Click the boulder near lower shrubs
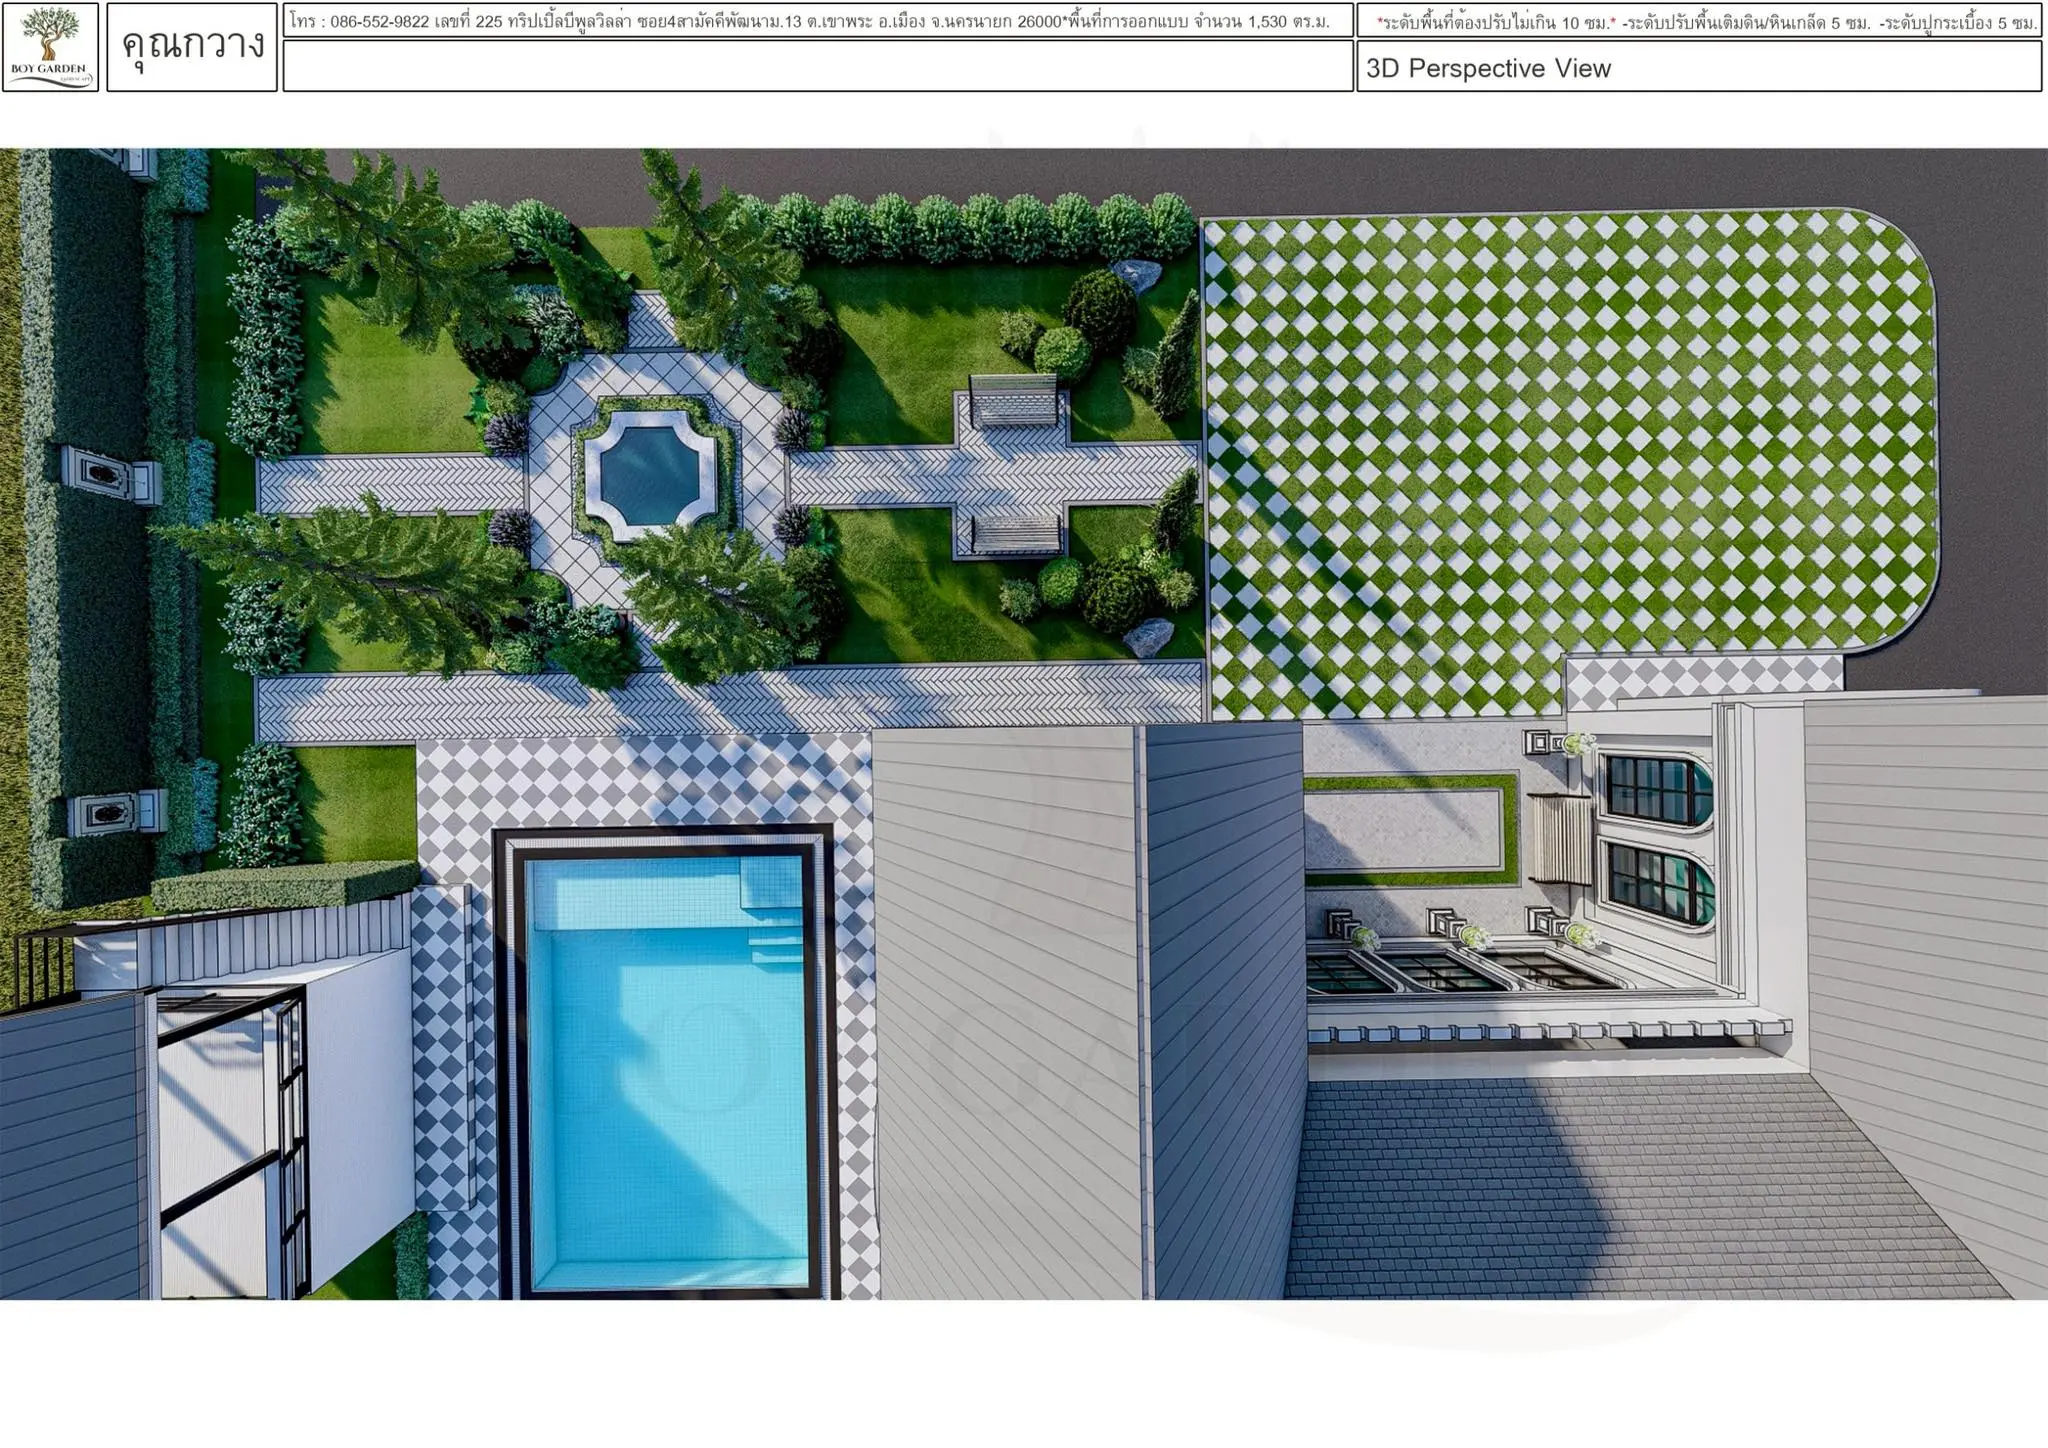Screen dimensions: 2048x1448 click(1150, 636)
